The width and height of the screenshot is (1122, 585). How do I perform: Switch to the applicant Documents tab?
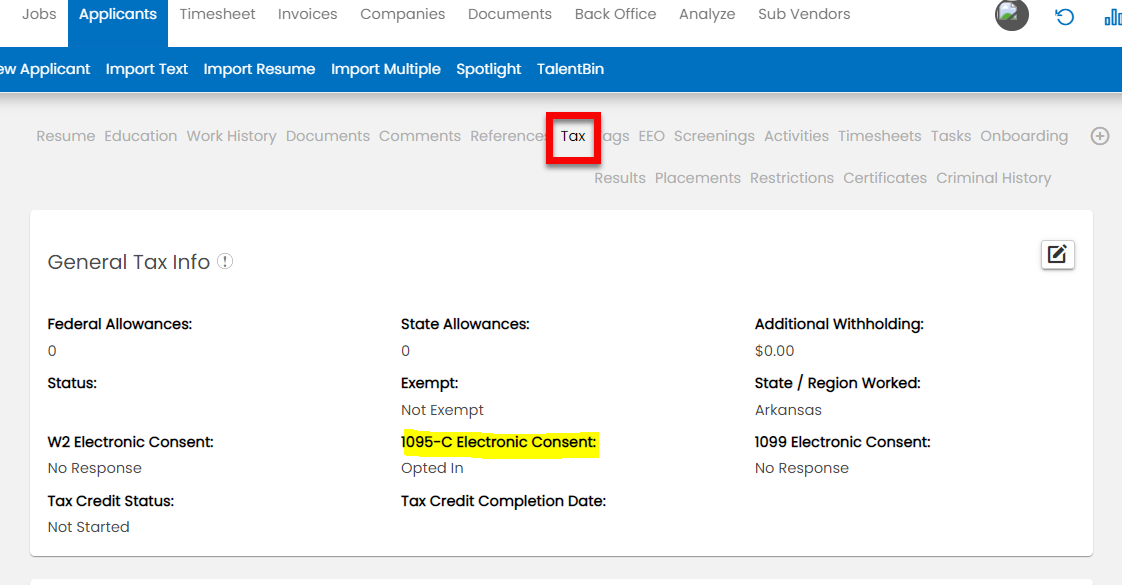click(x=328, y=136)
